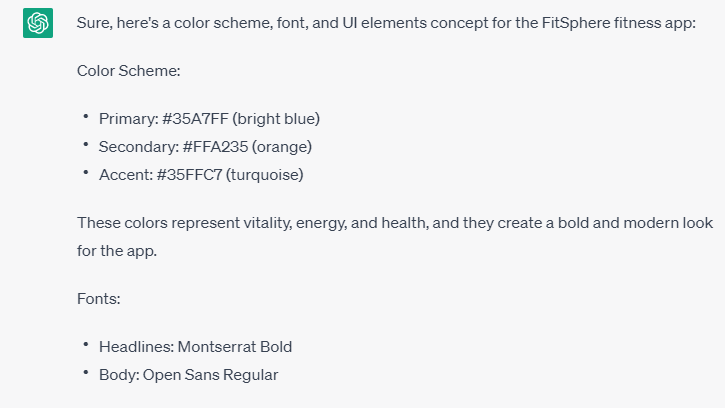
Task: Select the 'Body: Open Sans Regular' line
Action: coord(189,375)
